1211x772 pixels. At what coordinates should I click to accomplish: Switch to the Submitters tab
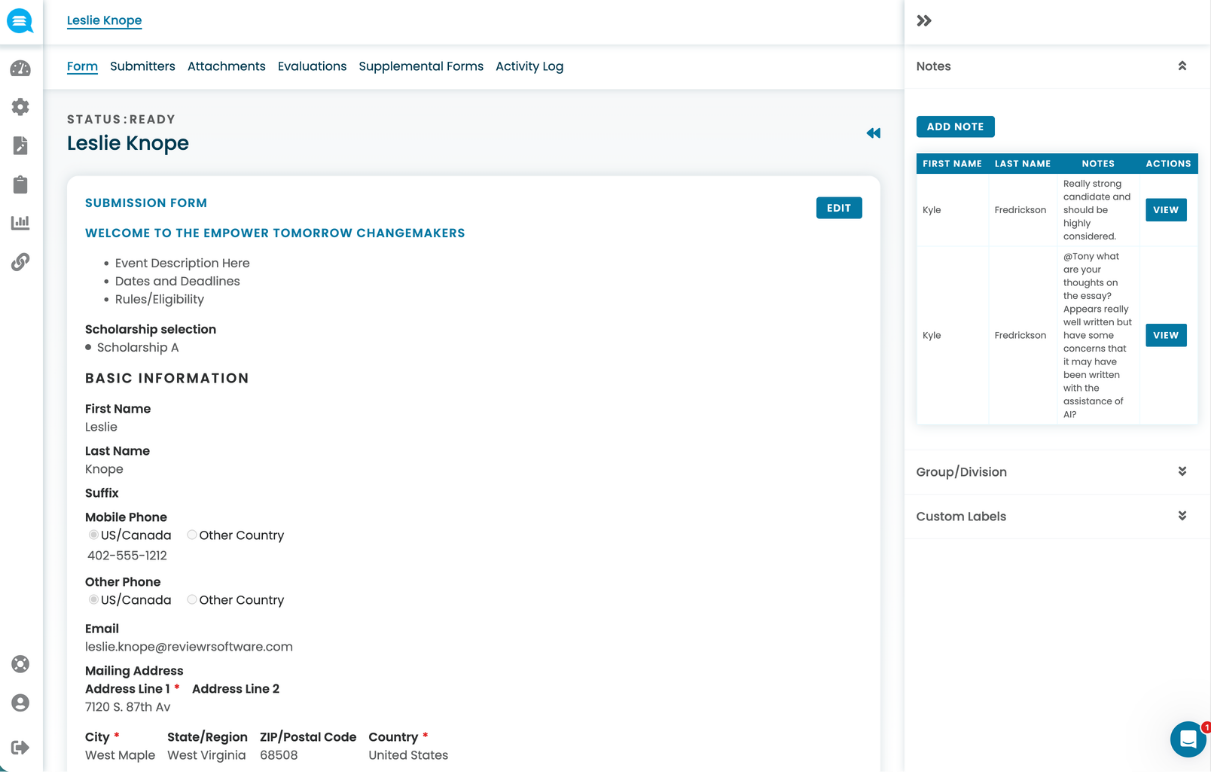tap(142, 66)
